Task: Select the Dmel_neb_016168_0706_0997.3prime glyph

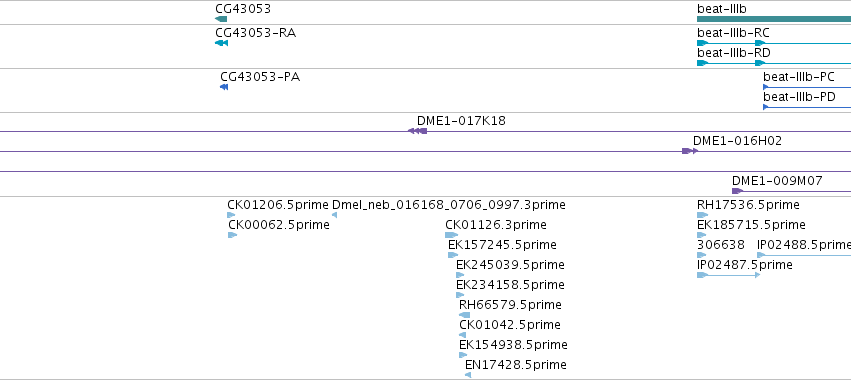Action: (334, 215)
